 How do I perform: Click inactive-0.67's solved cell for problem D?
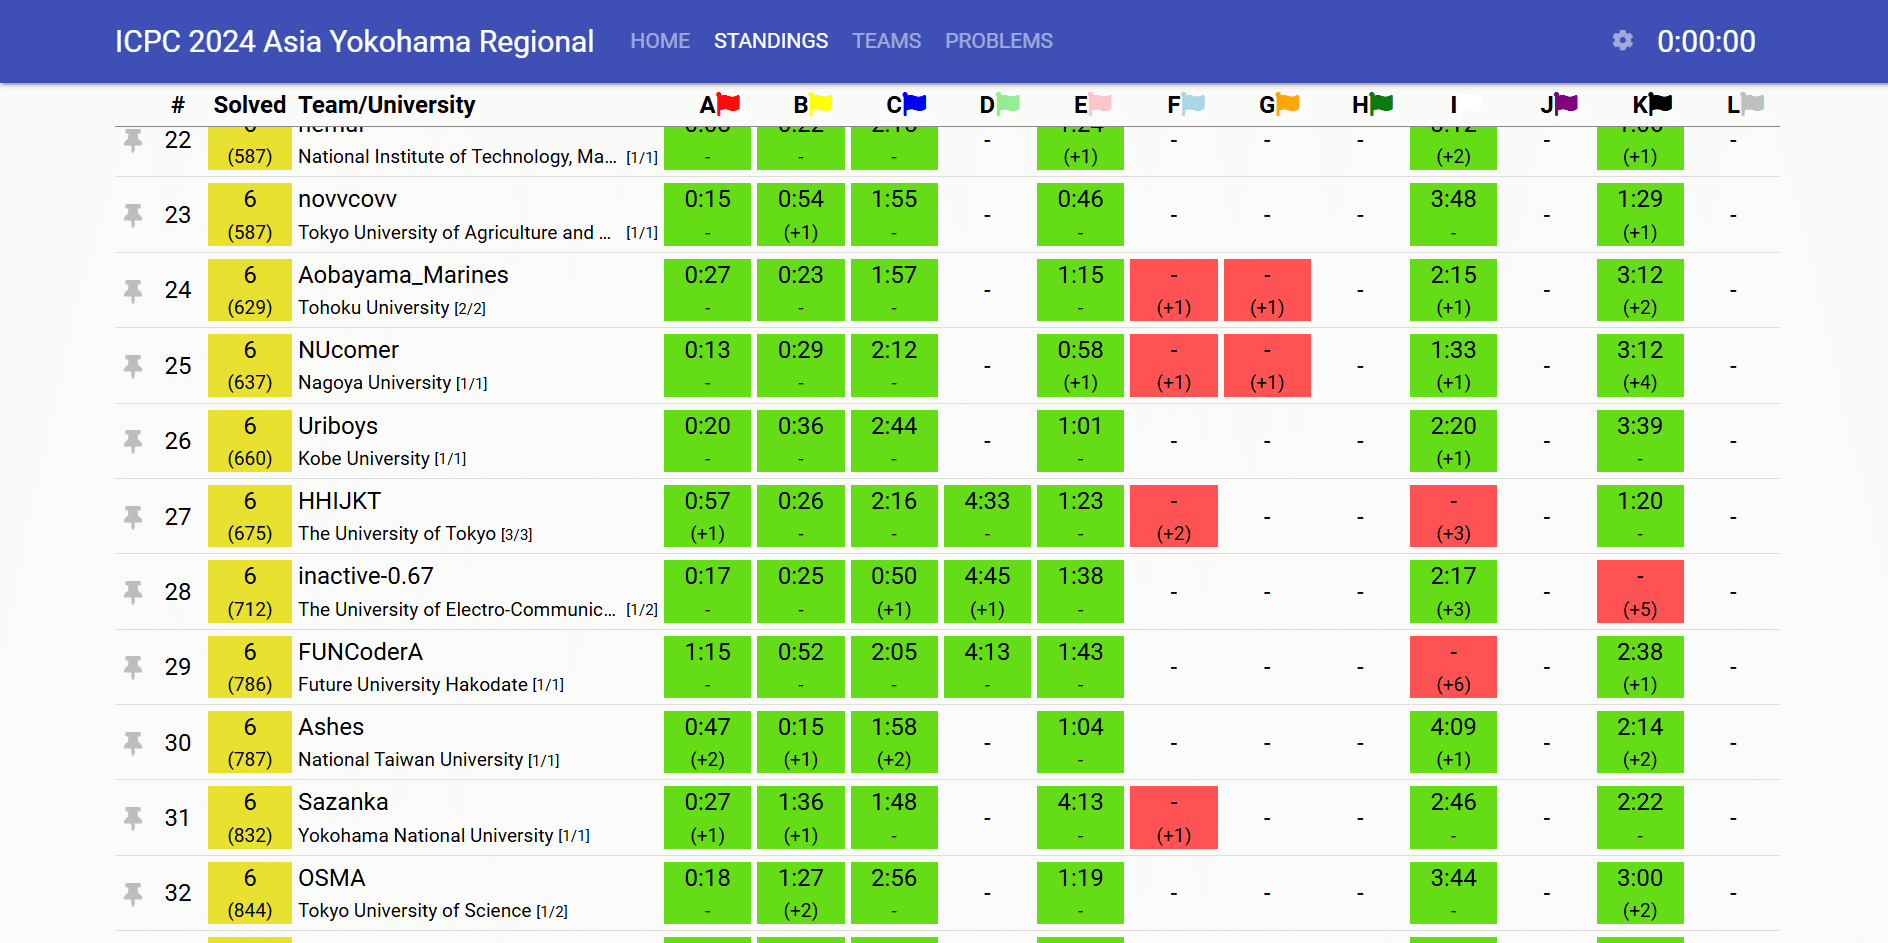tap(987, 592)
